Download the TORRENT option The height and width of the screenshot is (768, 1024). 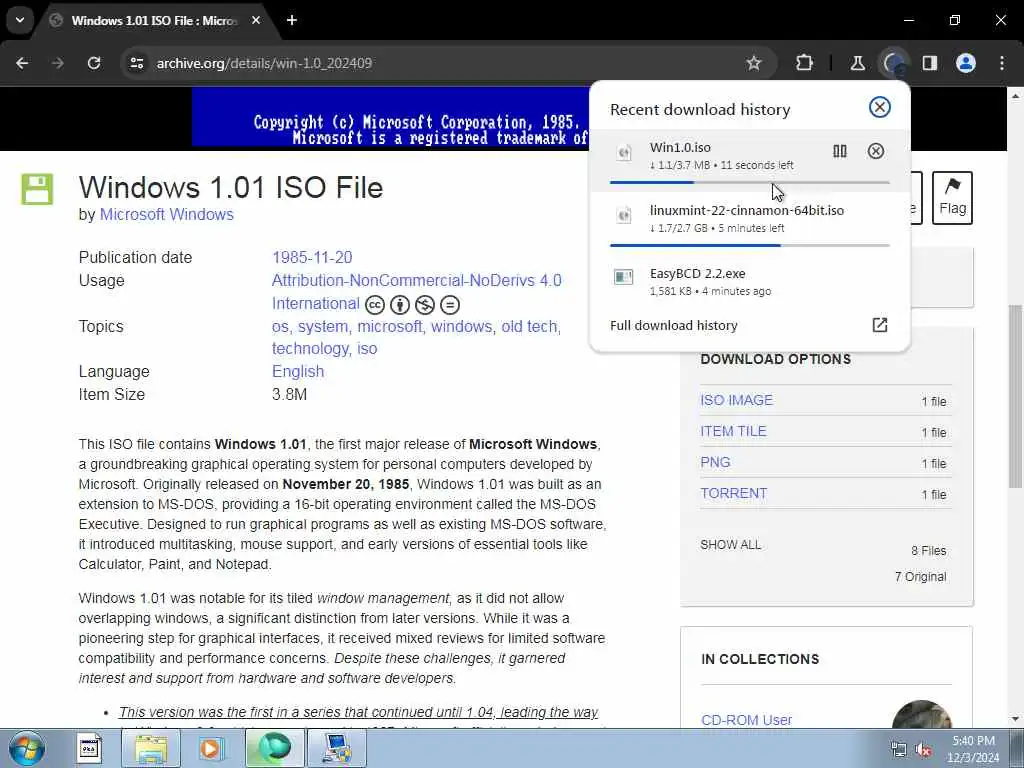click(x=733, y=493)
